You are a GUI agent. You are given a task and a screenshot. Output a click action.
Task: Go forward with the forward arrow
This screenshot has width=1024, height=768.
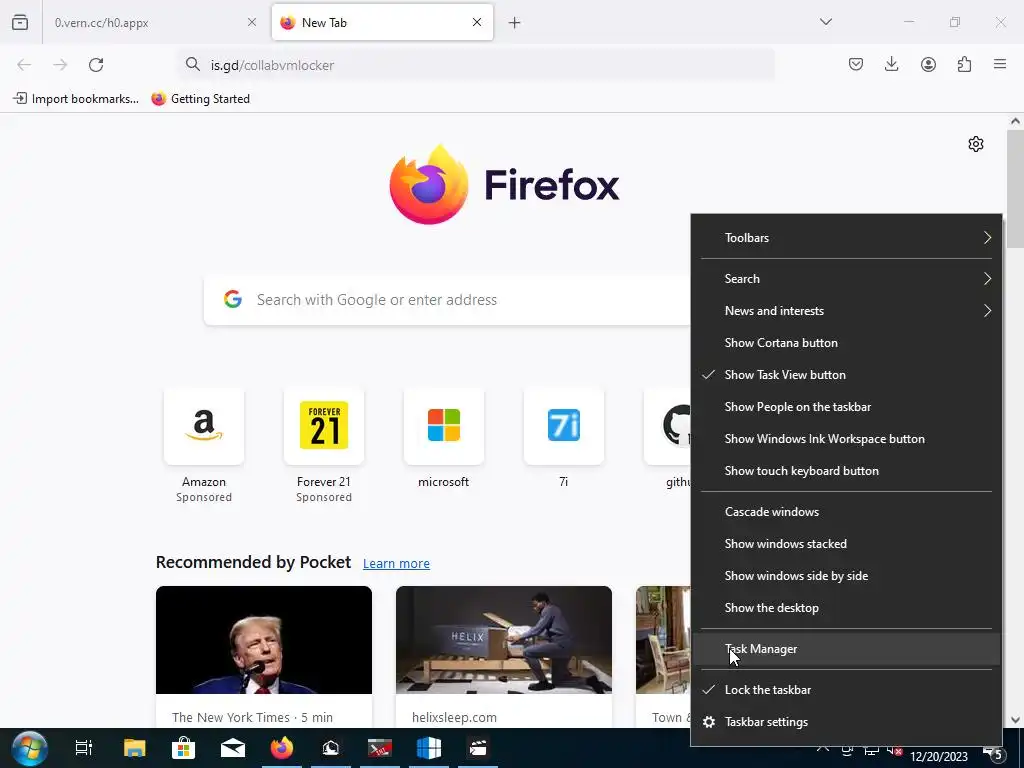pyautogui.click(x=60, y=65)
